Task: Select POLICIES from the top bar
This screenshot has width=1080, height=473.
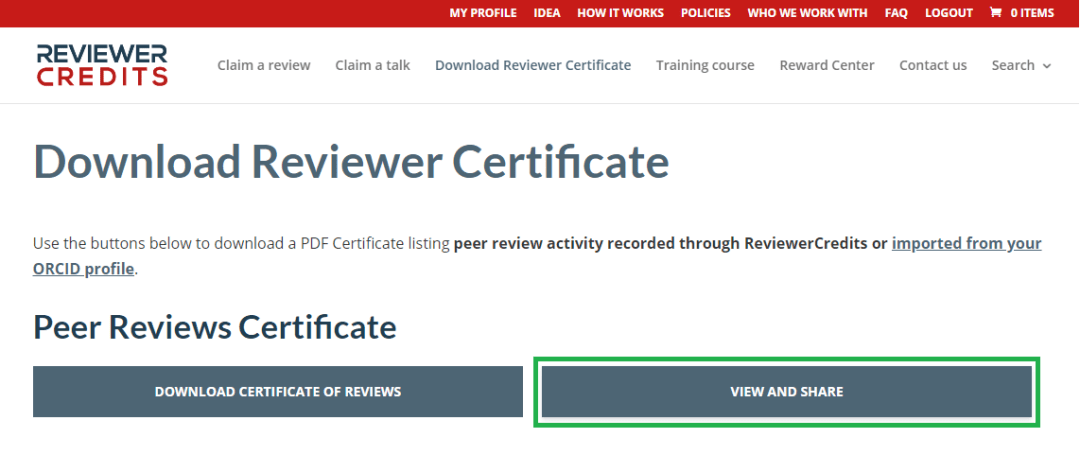Action: point(705,13)
